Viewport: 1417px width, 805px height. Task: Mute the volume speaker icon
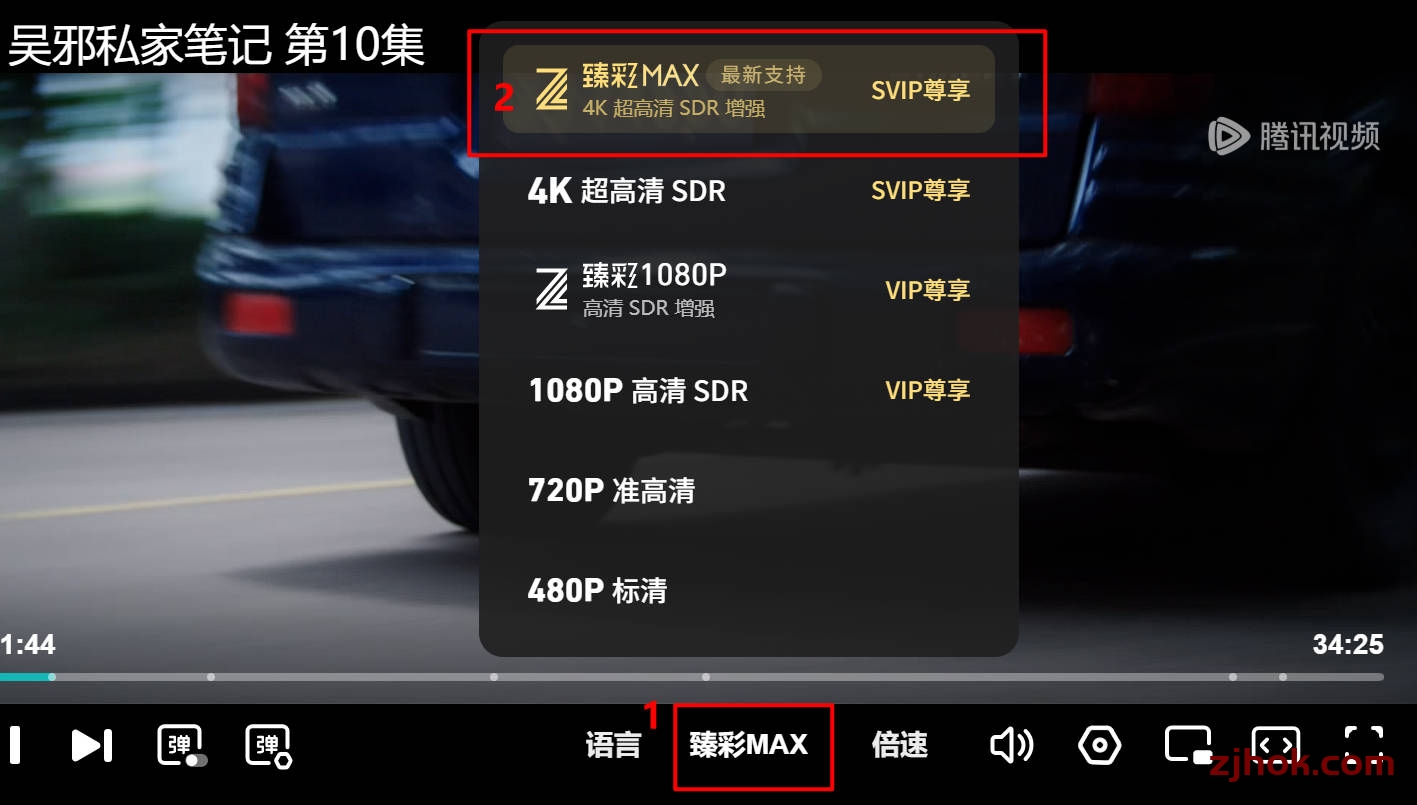pos(1011,745)
